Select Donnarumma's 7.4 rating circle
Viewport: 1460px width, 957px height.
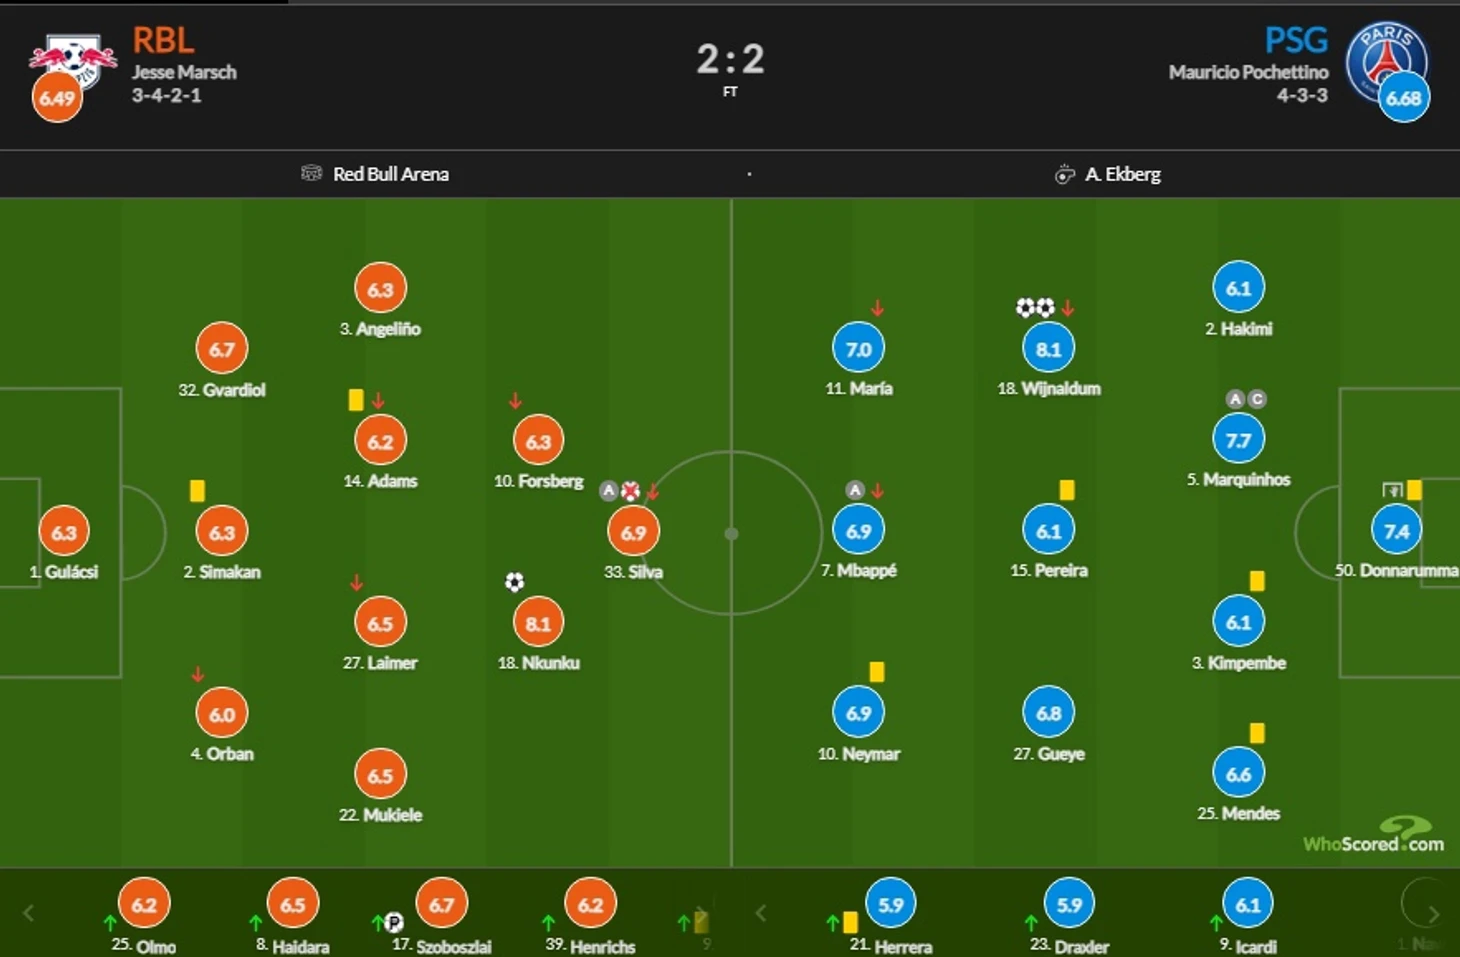(x=1396, y=531)
